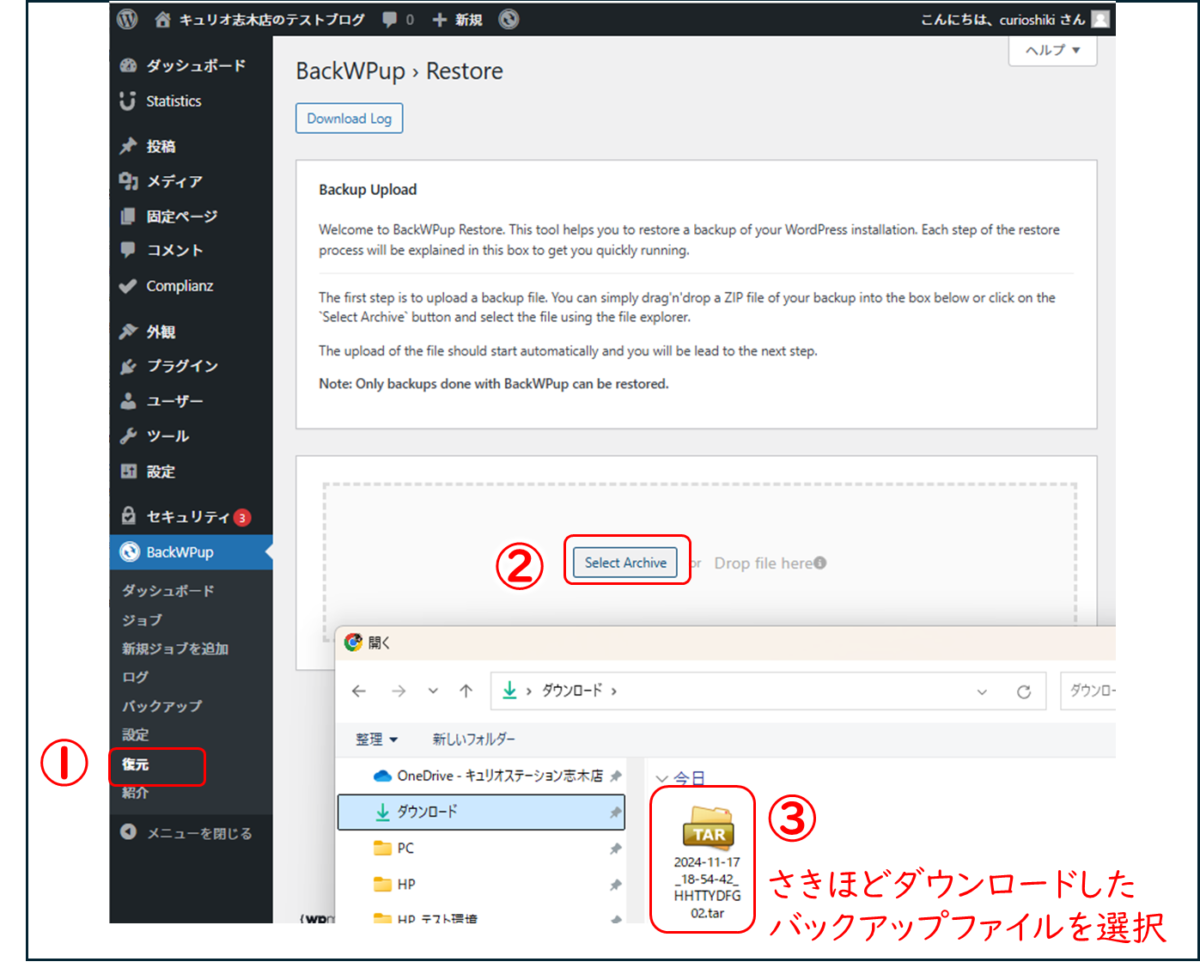Open ダッシュボード gauge icon in sidebar

click(128, 66)
